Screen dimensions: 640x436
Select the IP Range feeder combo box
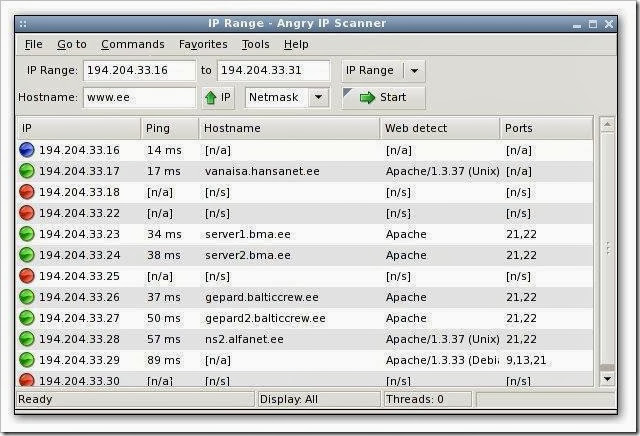pyautogui.click(x=383, y=71)
